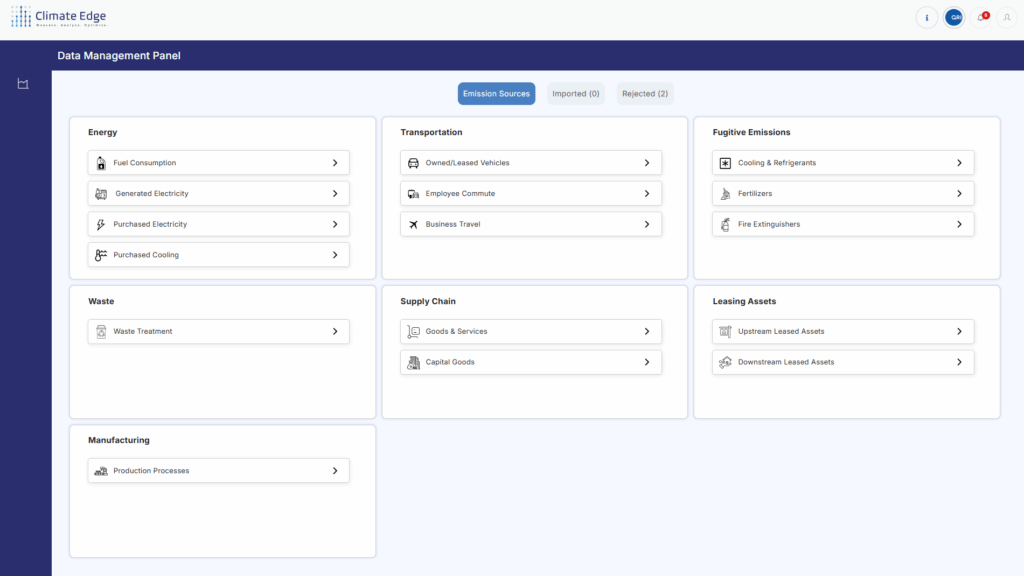Open Capital Goods entry
1024x576 pixels.
pos(531,362)
